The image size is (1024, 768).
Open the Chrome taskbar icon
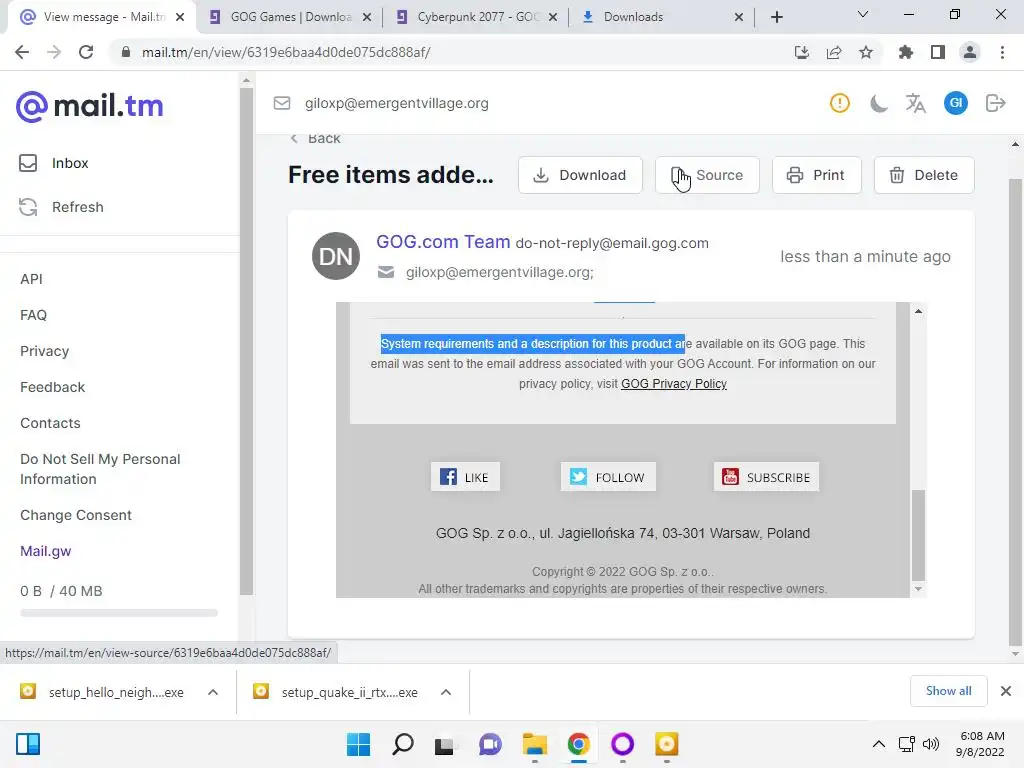[578, 744]
